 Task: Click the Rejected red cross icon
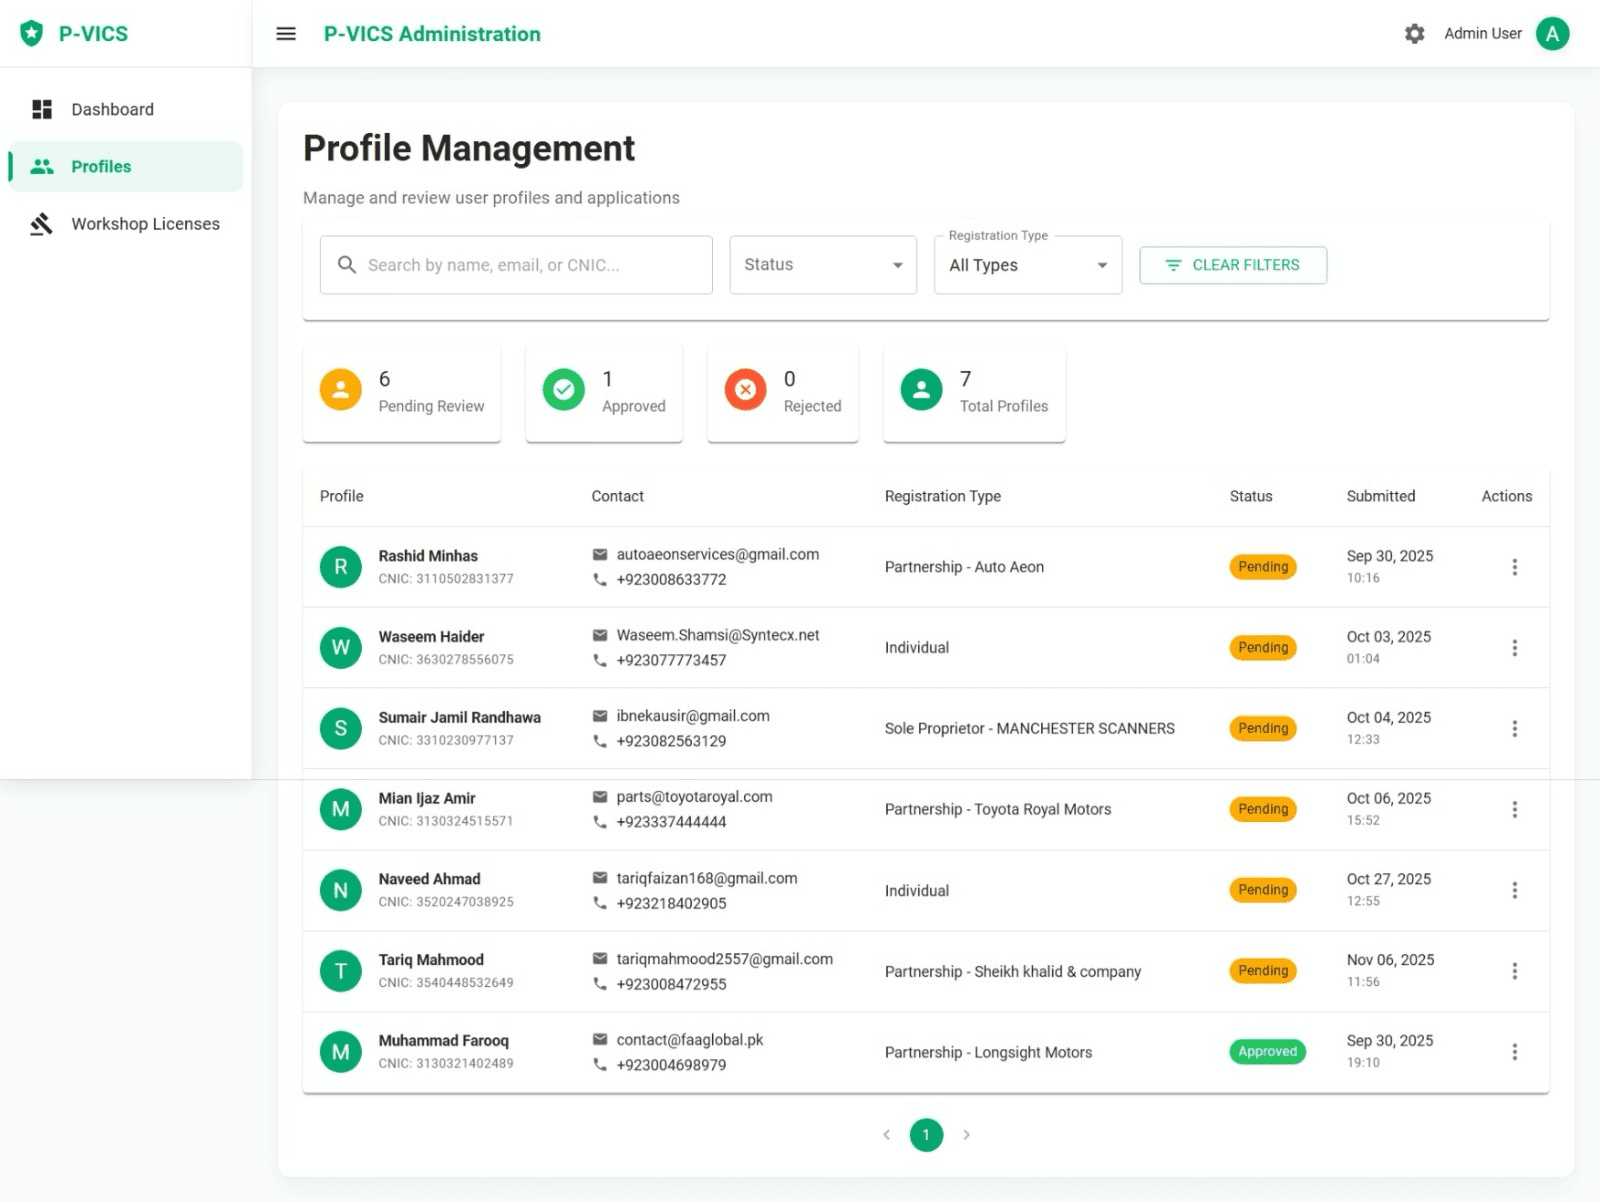click(x=746, y=389)
